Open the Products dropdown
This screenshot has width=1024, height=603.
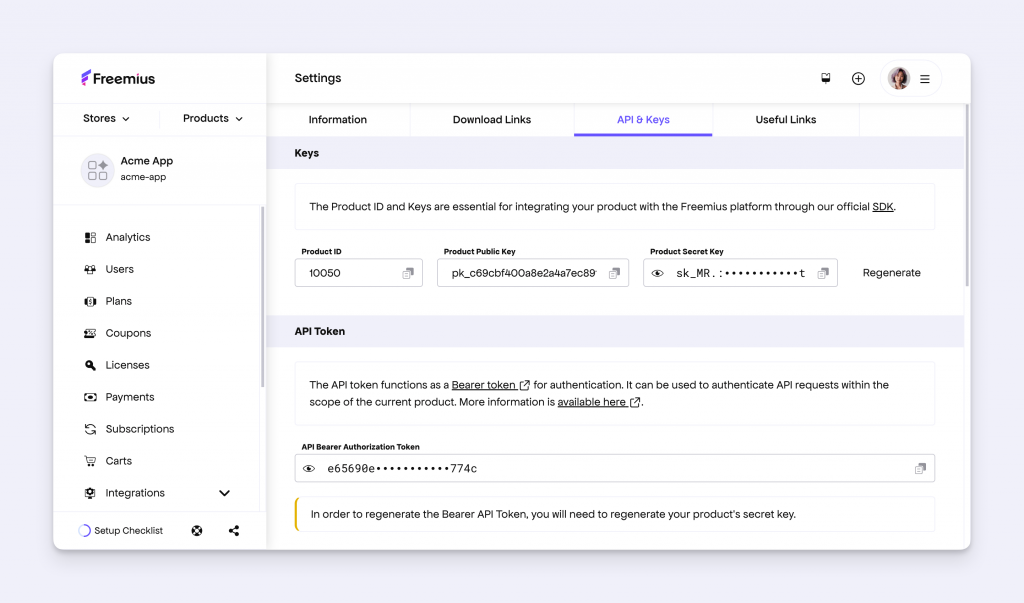[213, 118]
